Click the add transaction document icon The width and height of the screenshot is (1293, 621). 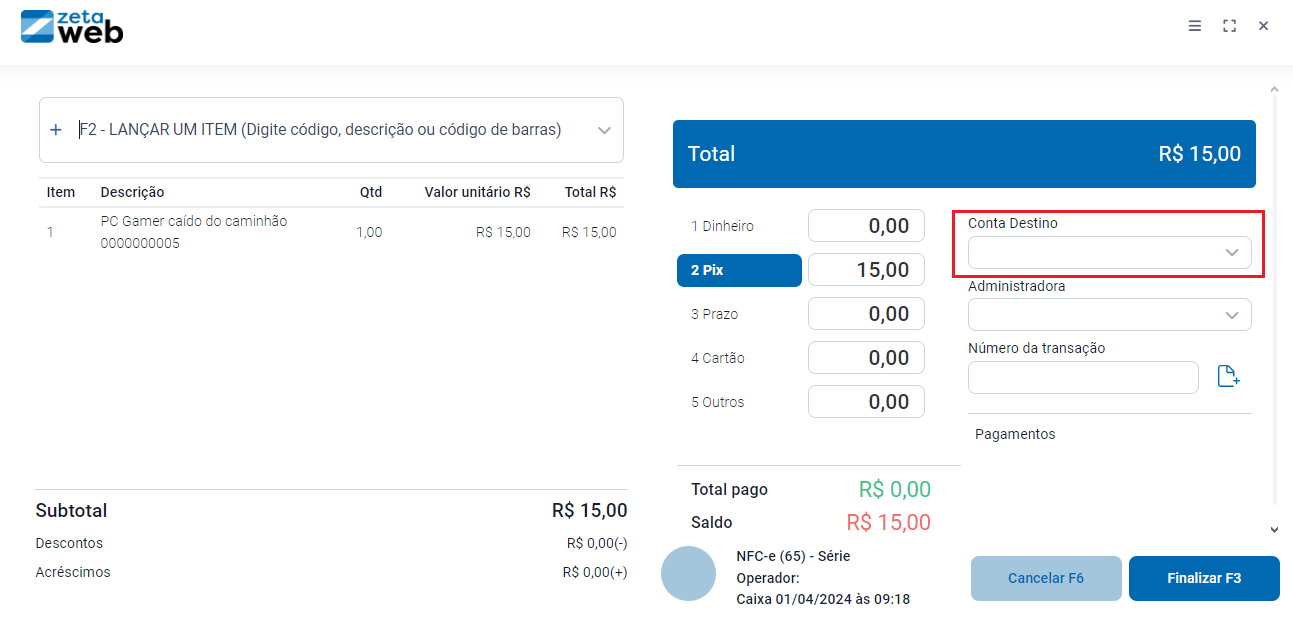pos(1228,377)
